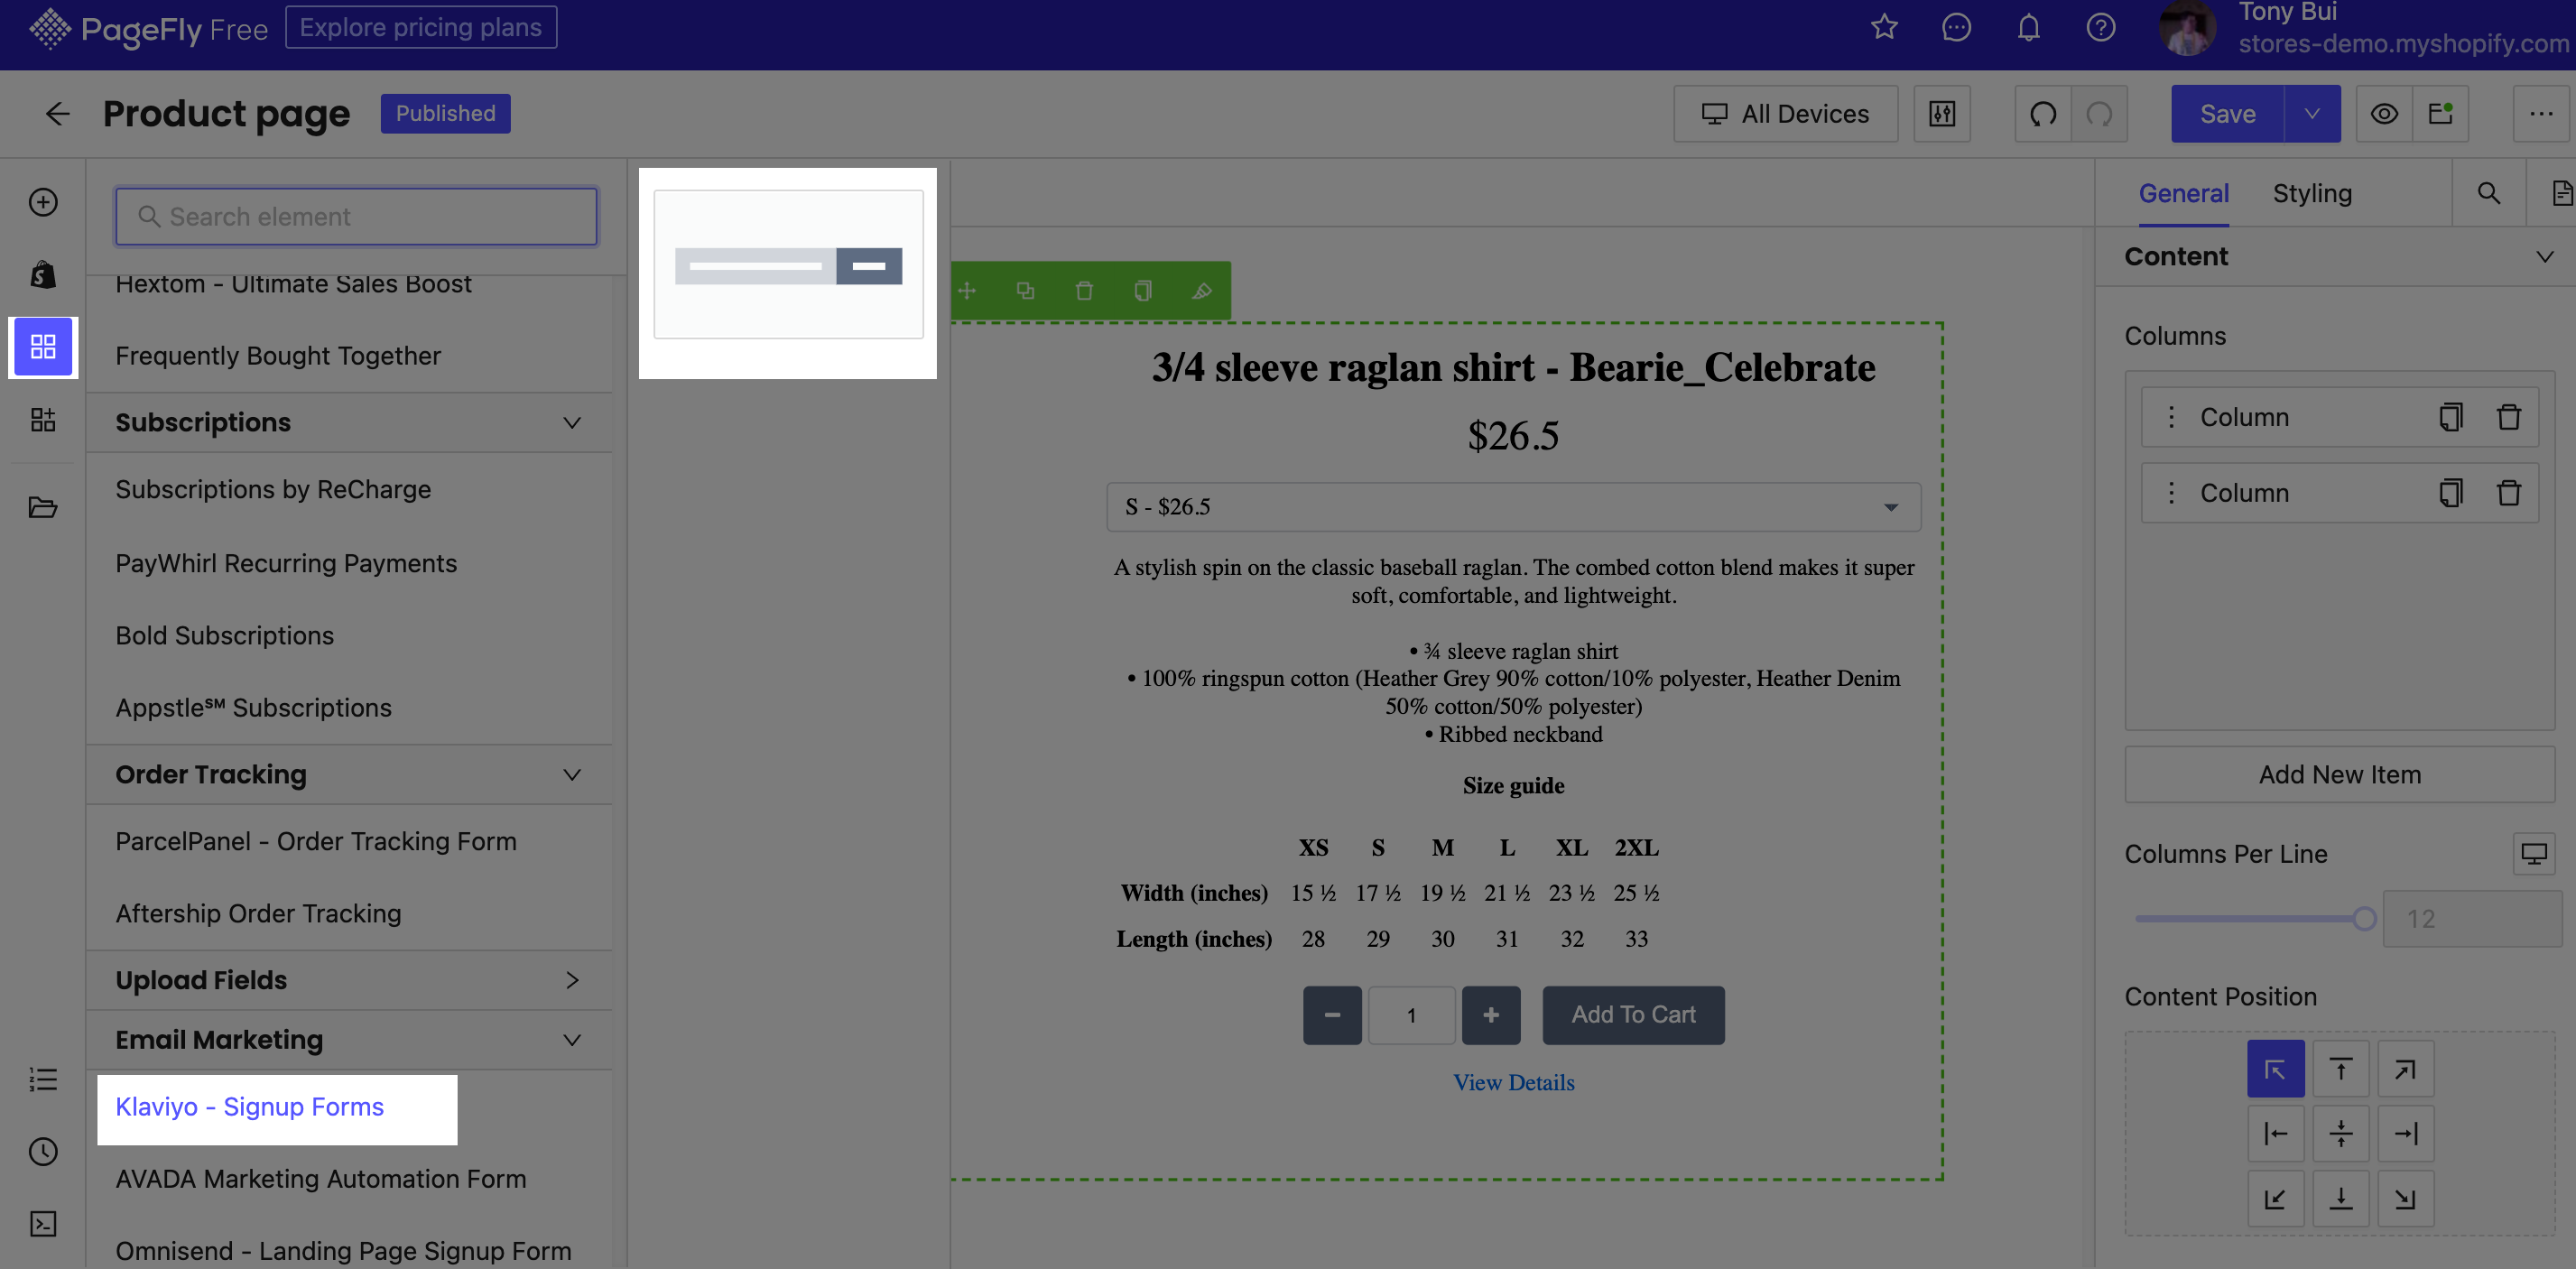The height and width of the screenshot is (1269, 2576).
Task: Select Subscriptions by ReCharge element
Action: click(x=273, y=490)
